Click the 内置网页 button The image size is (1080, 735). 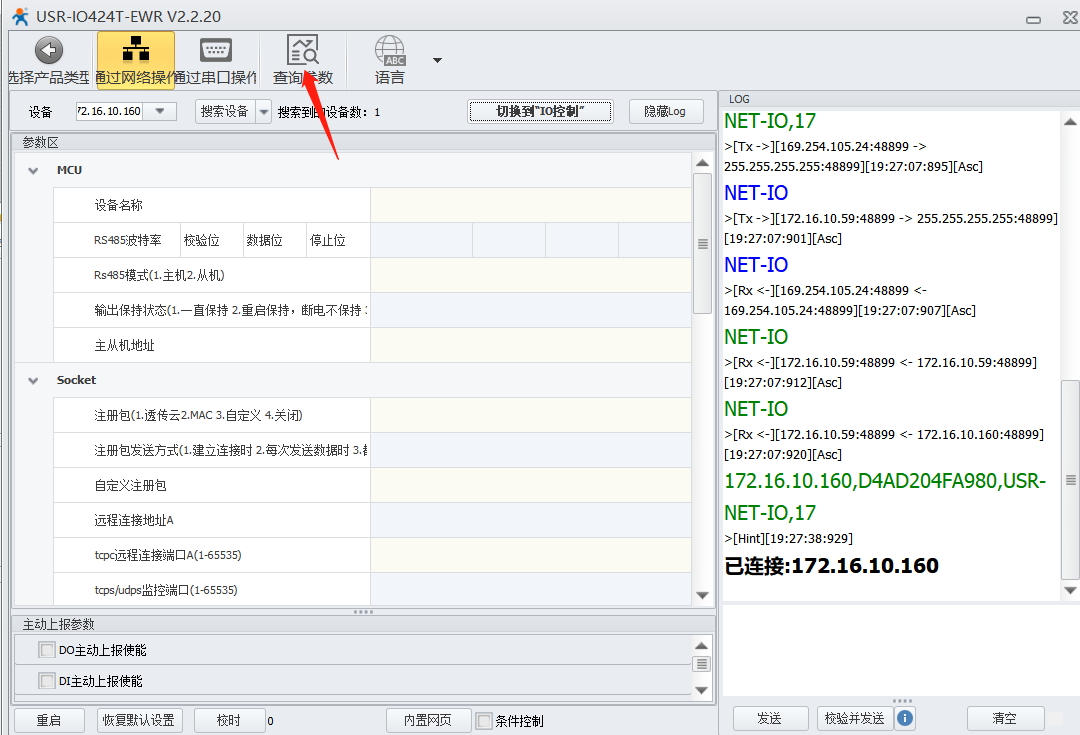click(428, 720)
